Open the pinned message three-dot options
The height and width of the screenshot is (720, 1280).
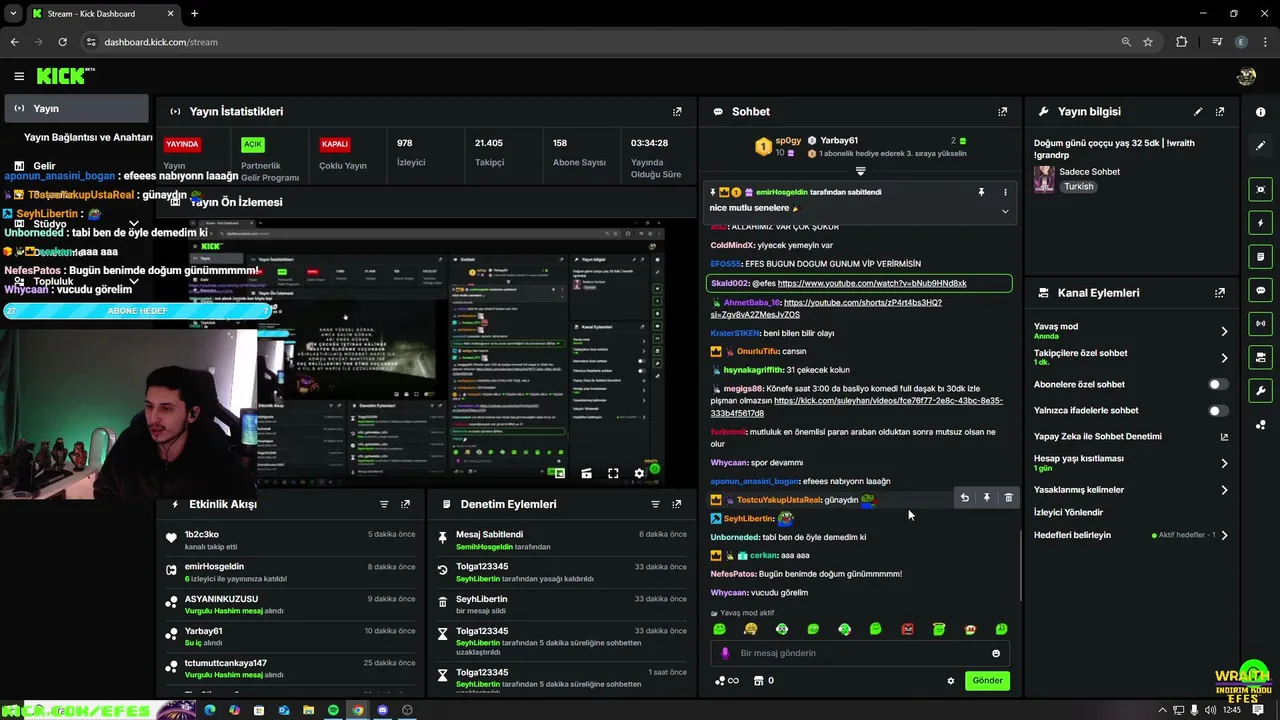pos(1005,192)
